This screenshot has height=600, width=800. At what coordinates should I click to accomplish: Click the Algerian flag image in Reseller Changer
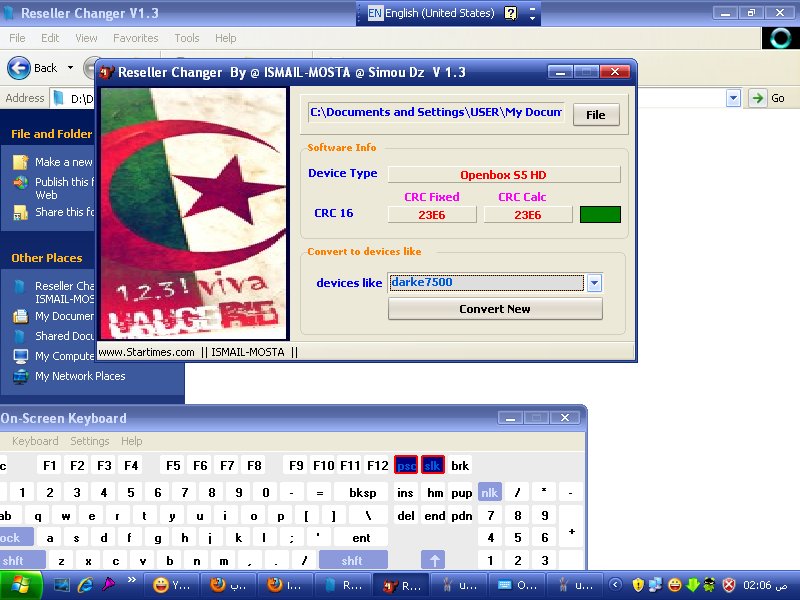tap(194, 213)
